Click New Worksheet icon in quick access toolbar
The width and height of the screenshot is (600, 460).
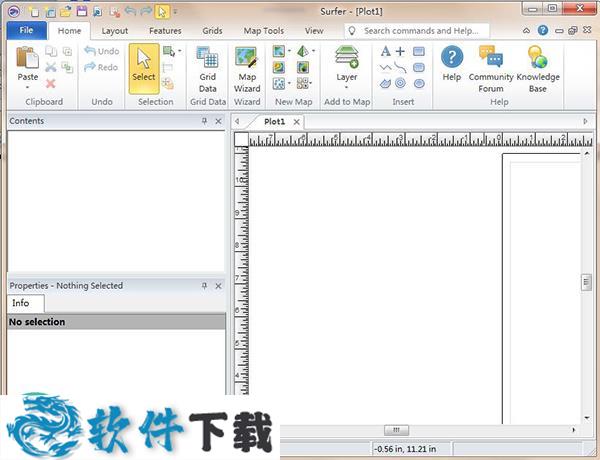tap(50, 11)
